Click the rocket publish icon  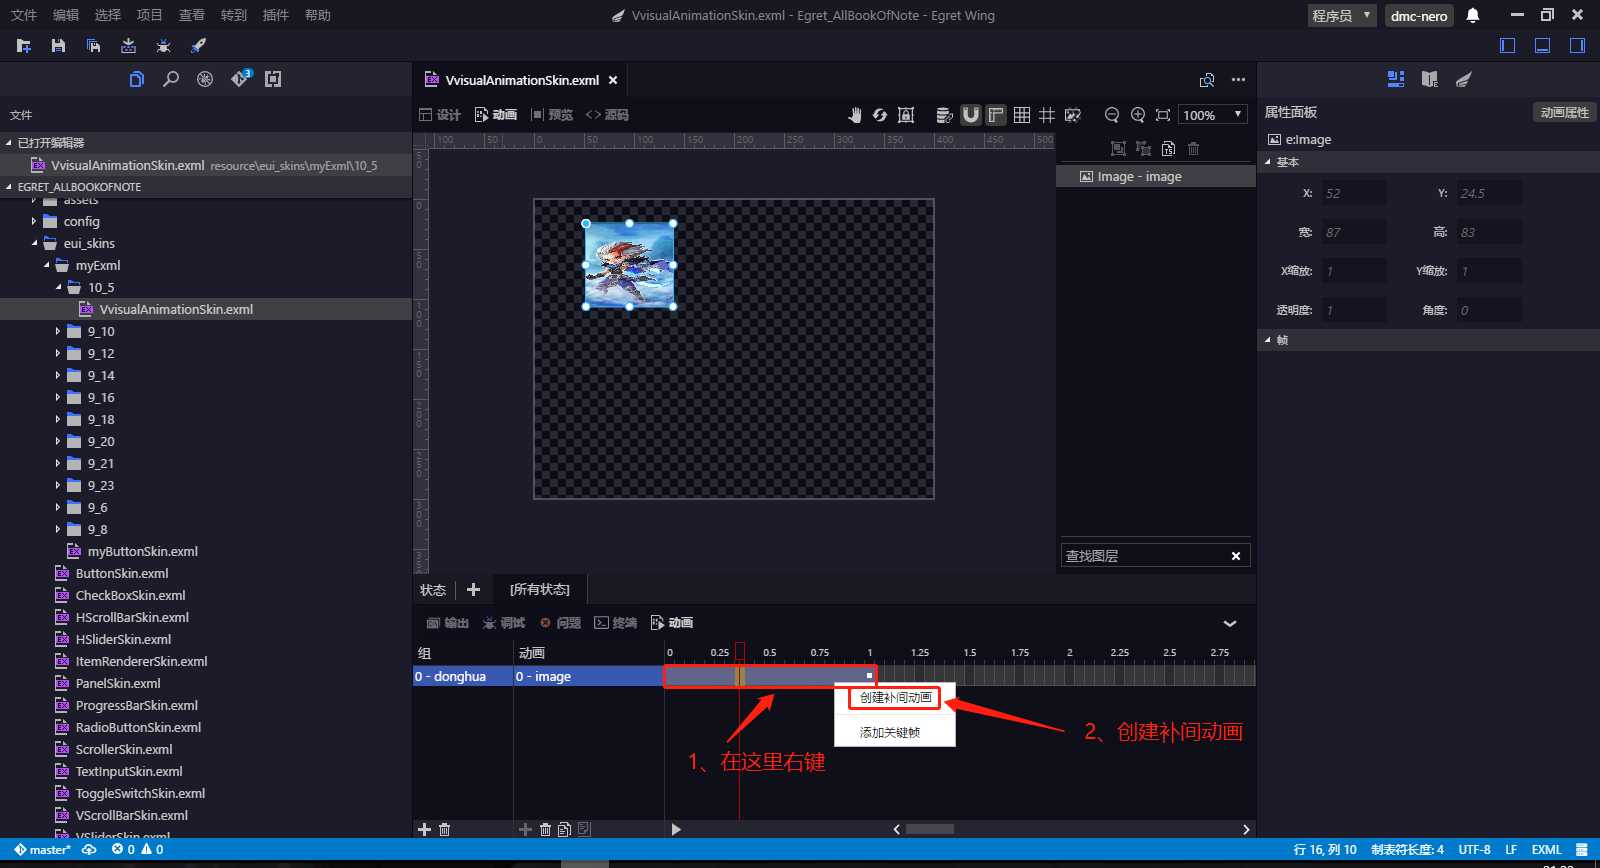pos(198,46)
